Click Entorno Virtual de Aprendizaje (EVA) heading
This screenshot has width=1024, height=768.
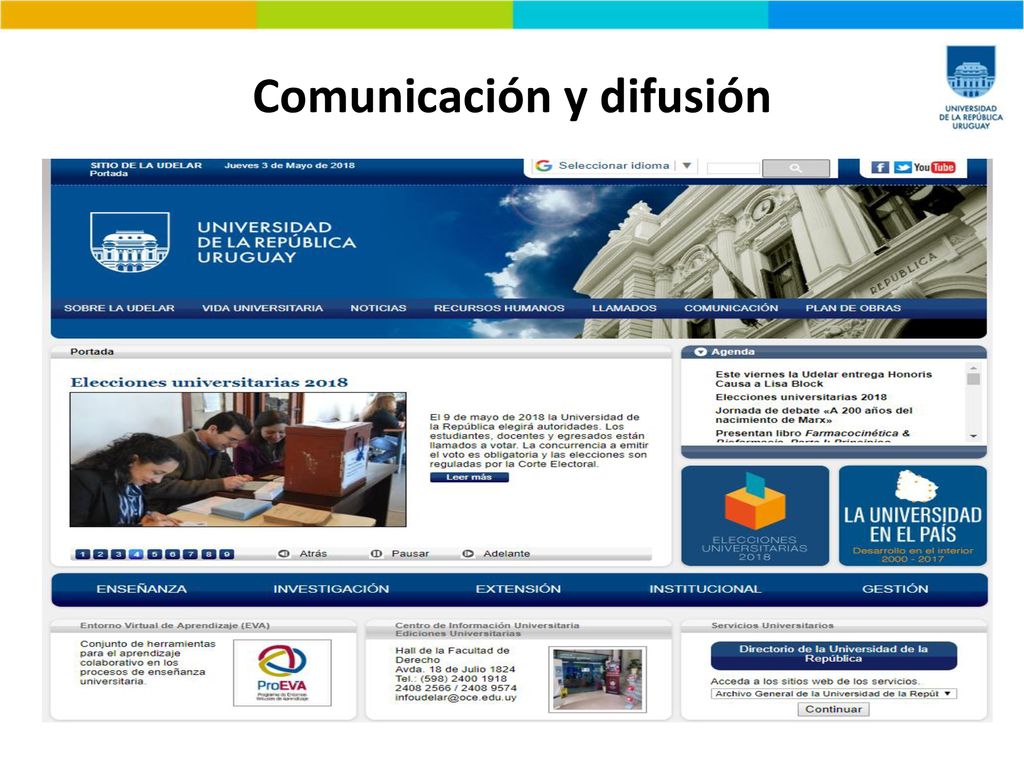(x=175, y=626)
